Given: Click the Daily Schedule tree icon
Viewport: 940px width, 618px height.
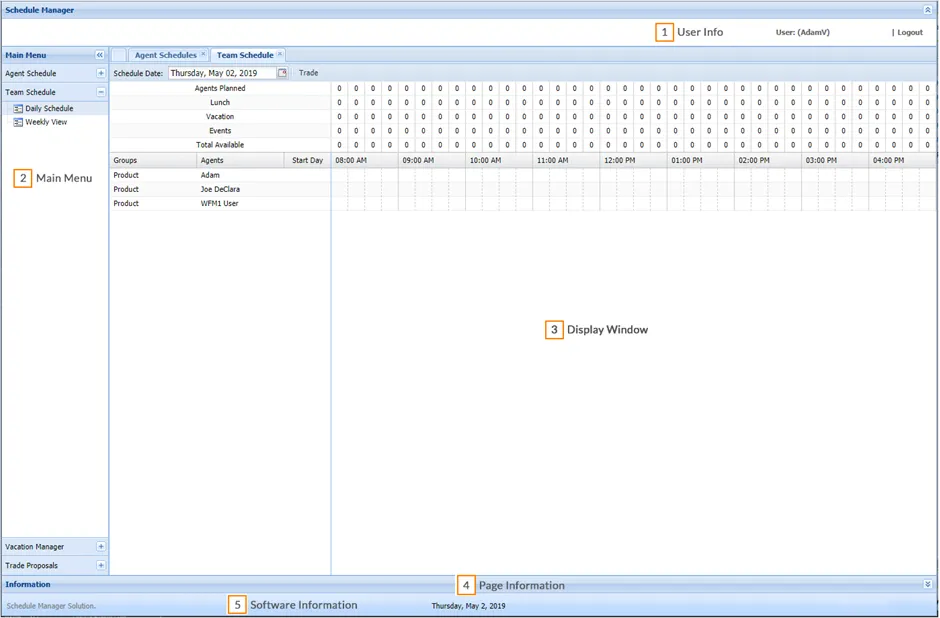Looking at the screenshot, I should (x=18, y=108).
